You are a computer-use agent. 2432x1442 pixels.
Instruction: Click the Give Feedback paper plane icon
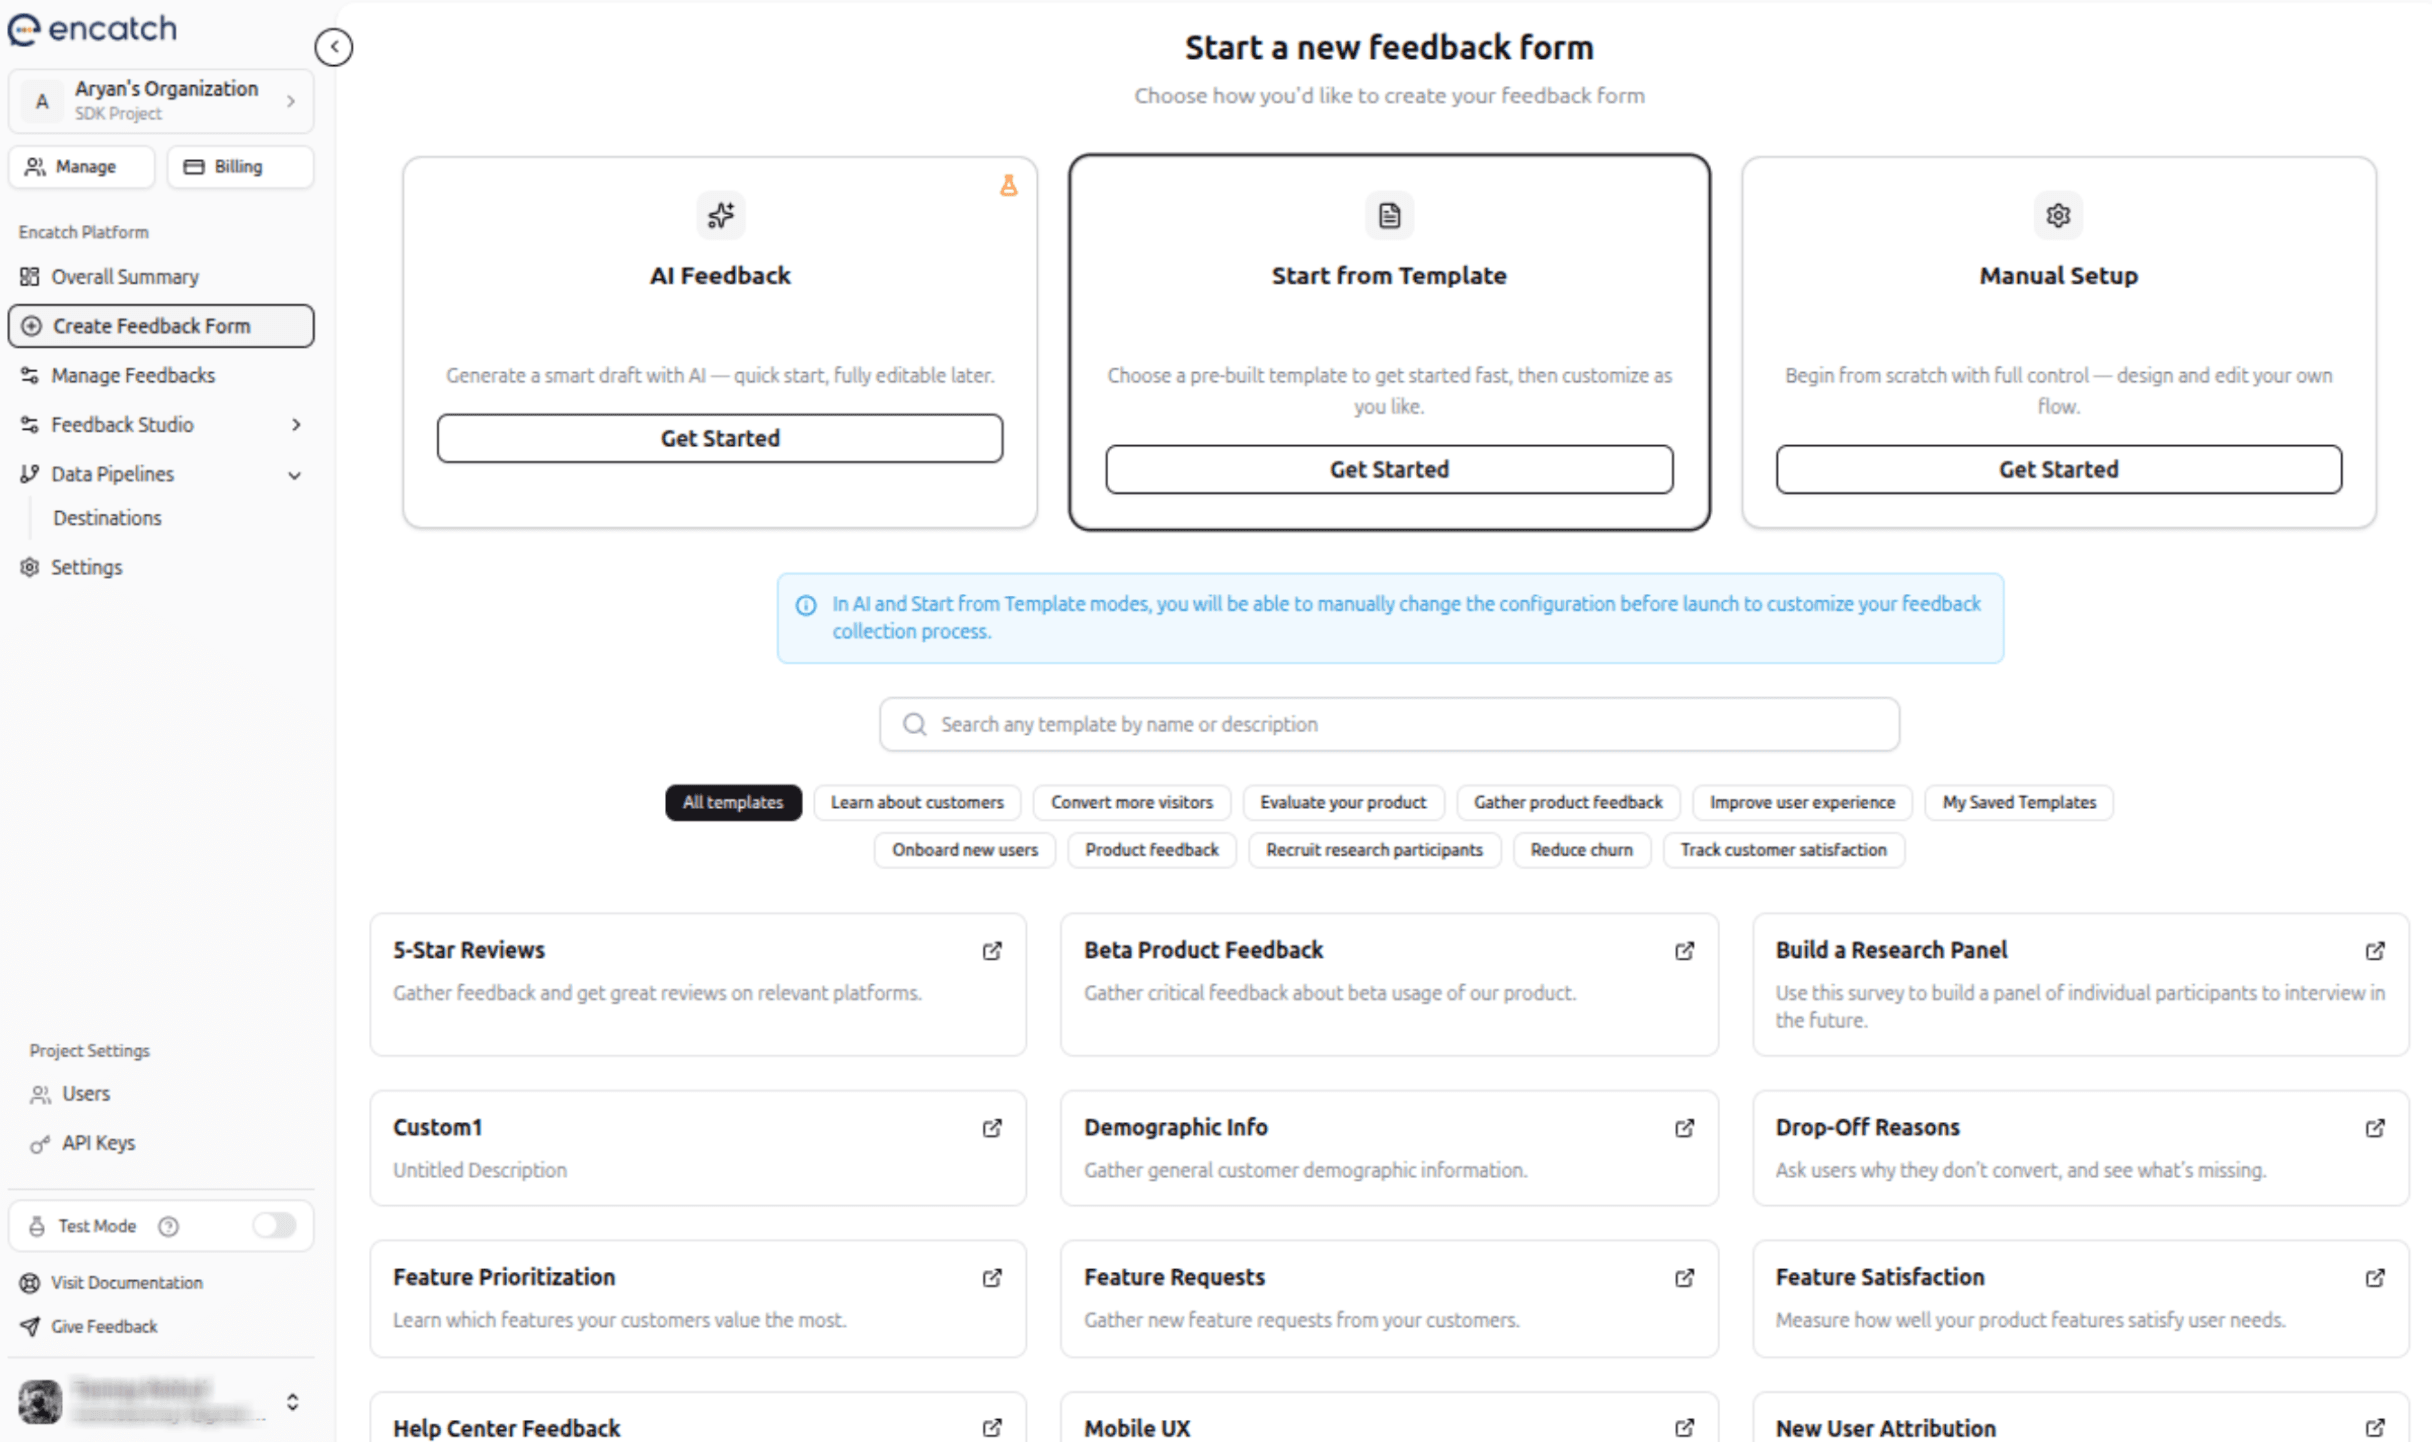(x=31, y=1326)
